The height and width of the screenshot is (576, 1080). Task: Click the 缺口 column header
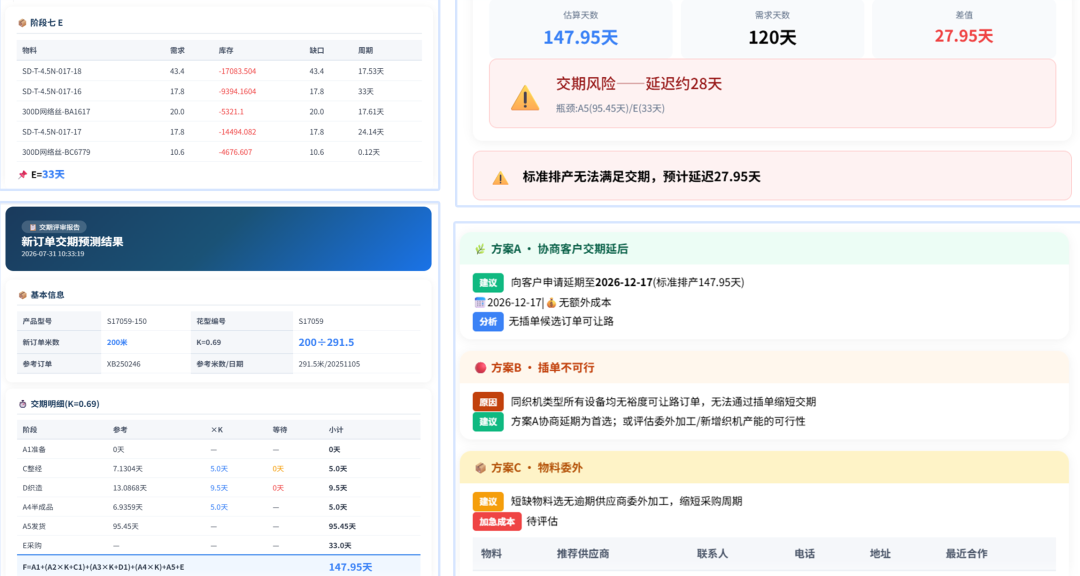tap(317, 50)
